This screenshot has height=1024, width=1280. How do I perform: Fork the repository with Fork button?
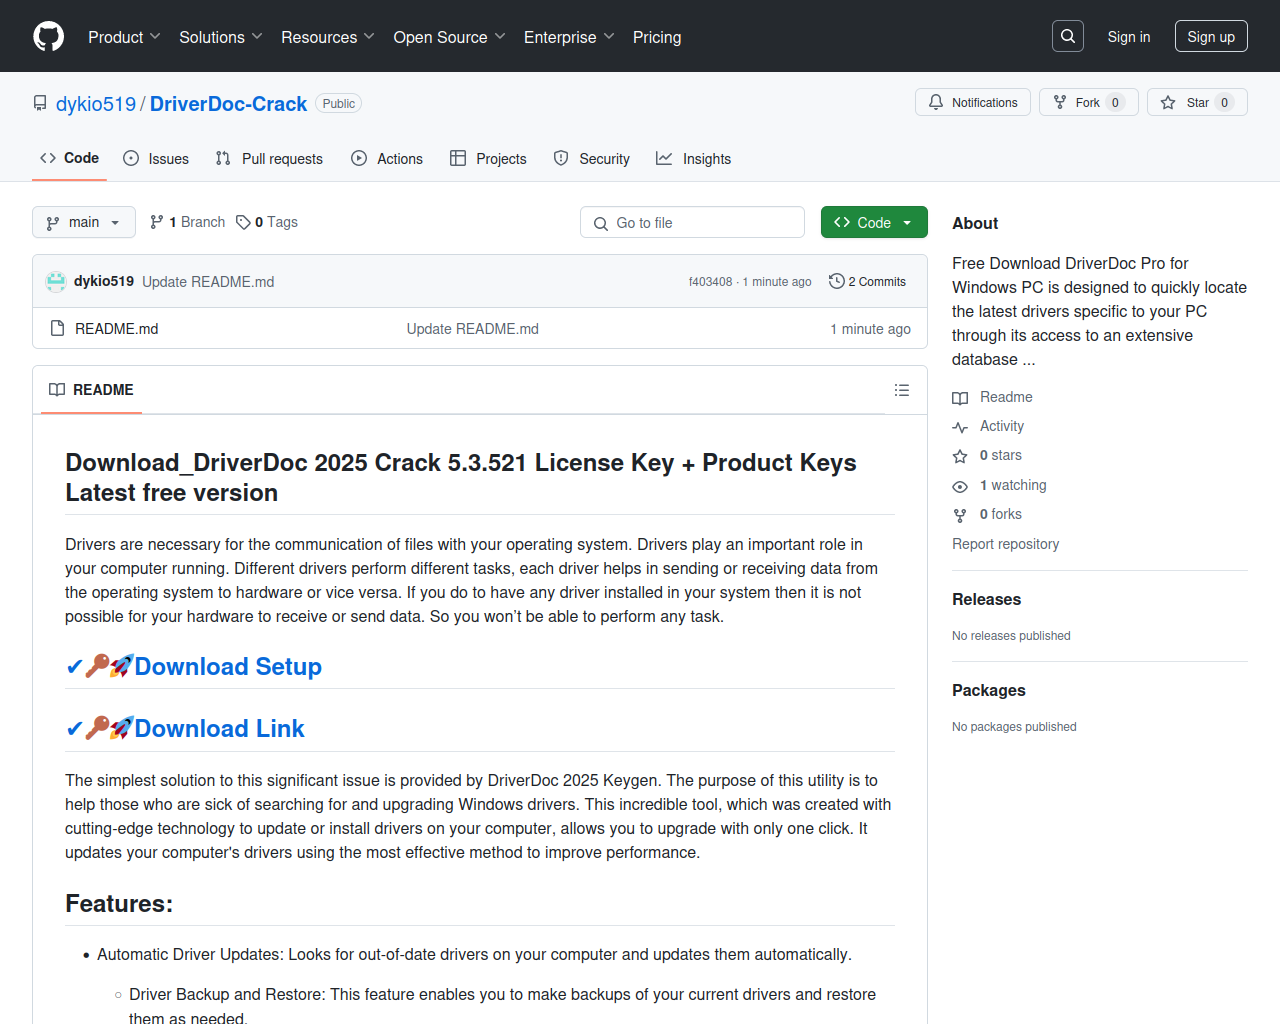[x=1089, y=102]
